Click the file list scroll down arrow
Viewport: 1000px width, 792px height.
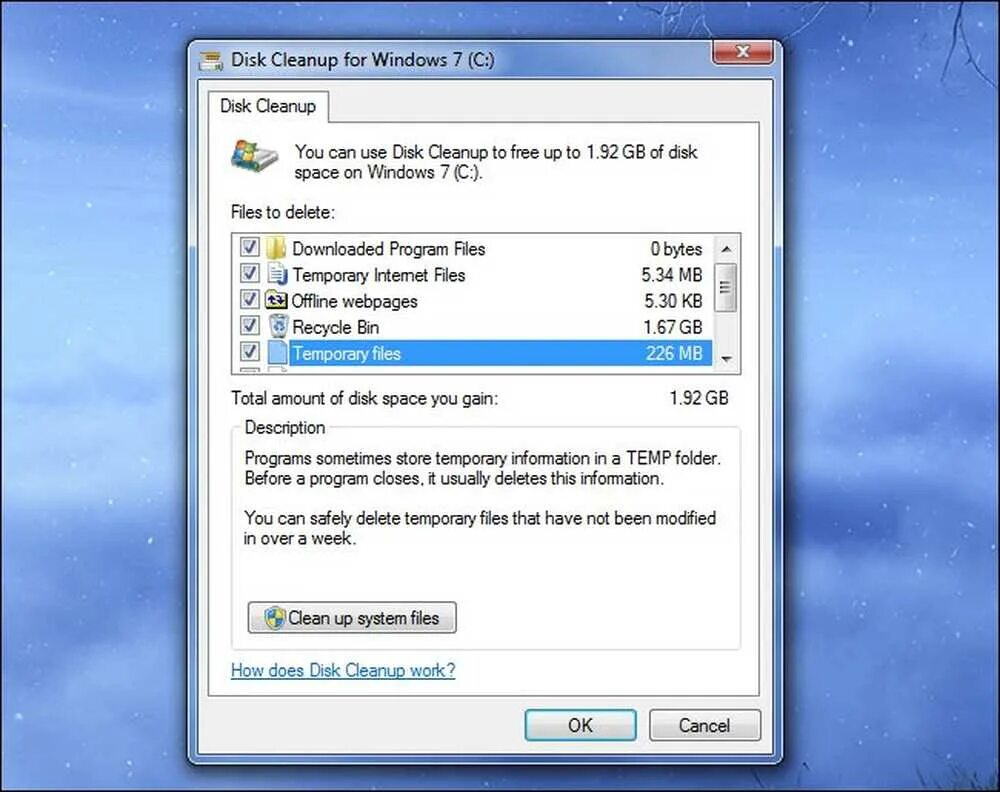pos(726,359)
